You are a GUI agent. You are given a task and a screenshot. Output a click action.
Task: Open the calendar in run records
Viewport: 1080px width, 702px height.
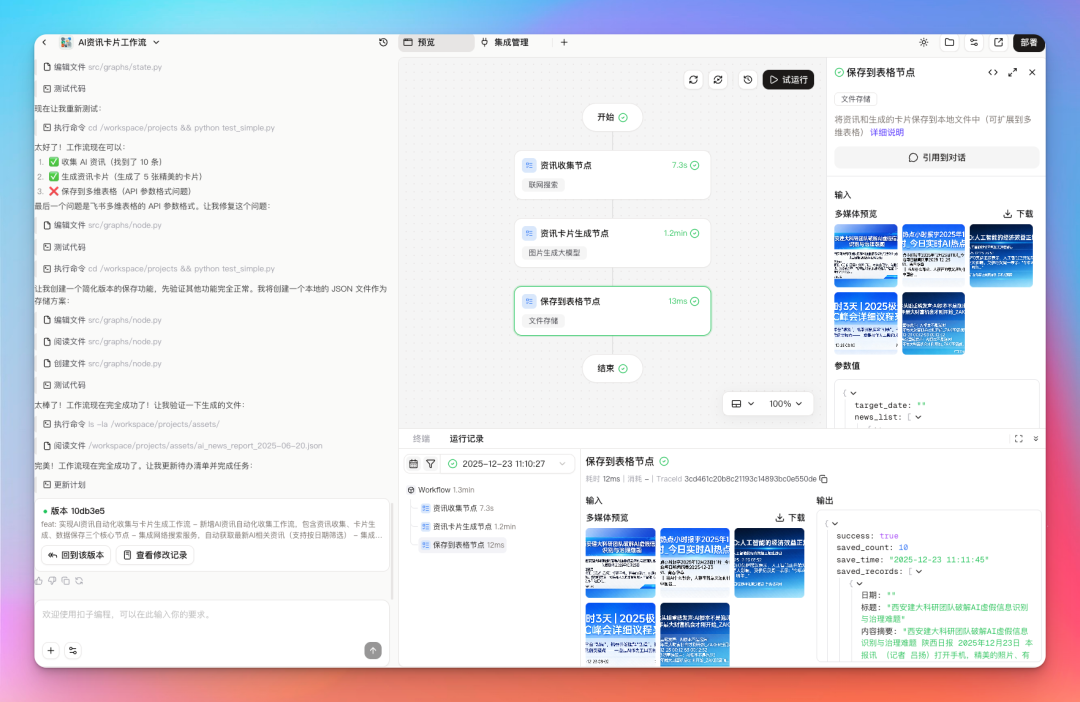pos(413,464)
